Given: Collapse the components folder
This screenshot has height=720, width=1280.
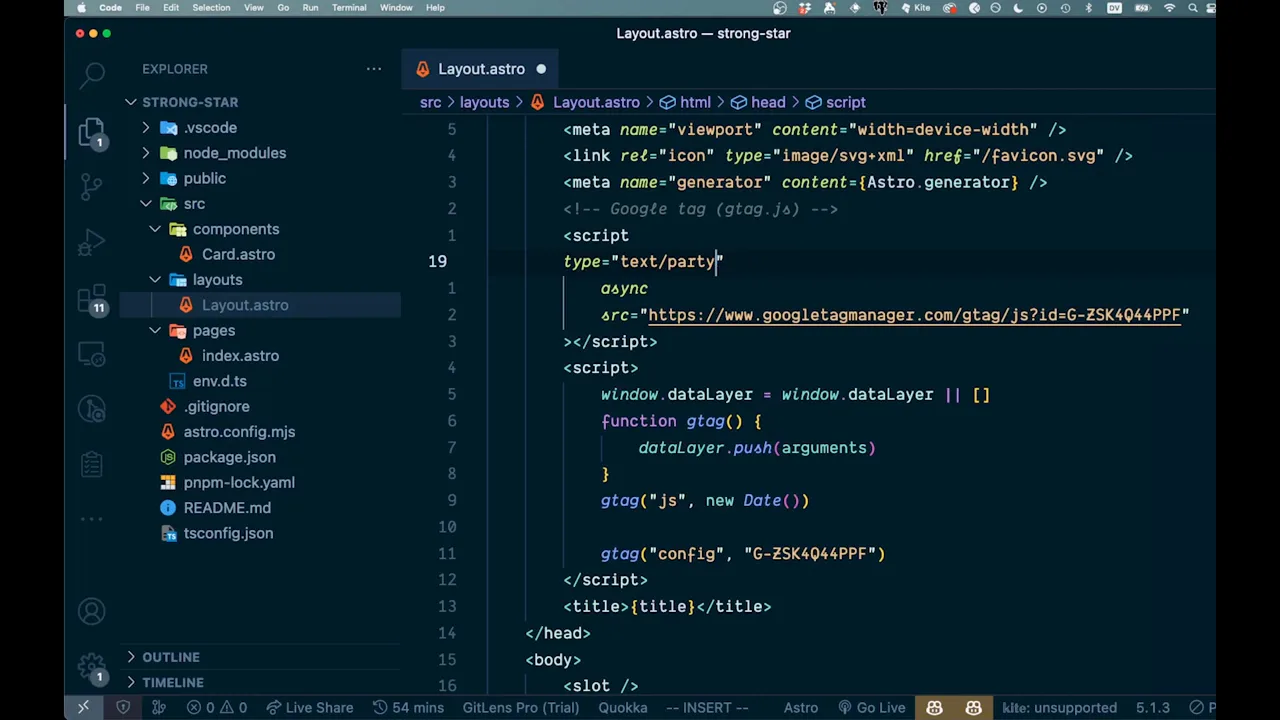Looking at the screenshot, I should click(236, 229).
